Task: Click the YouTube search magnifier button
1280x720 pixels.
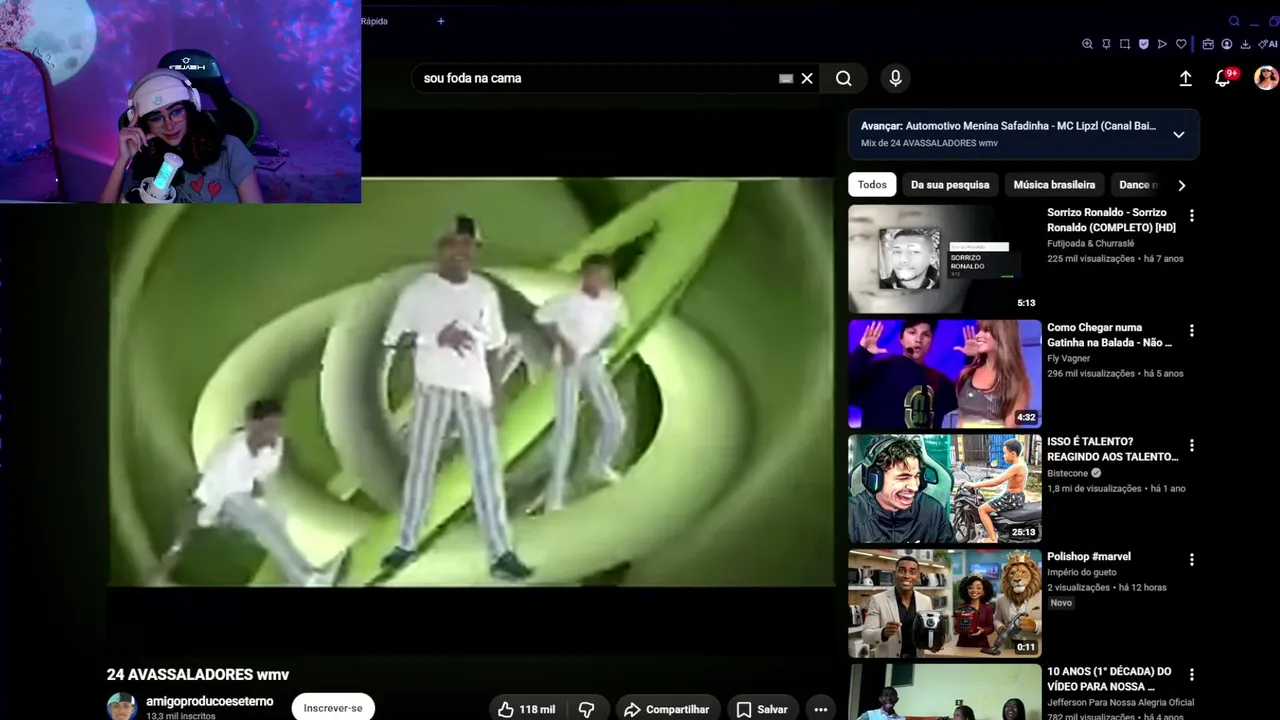Action: click(x=844, y=78)
